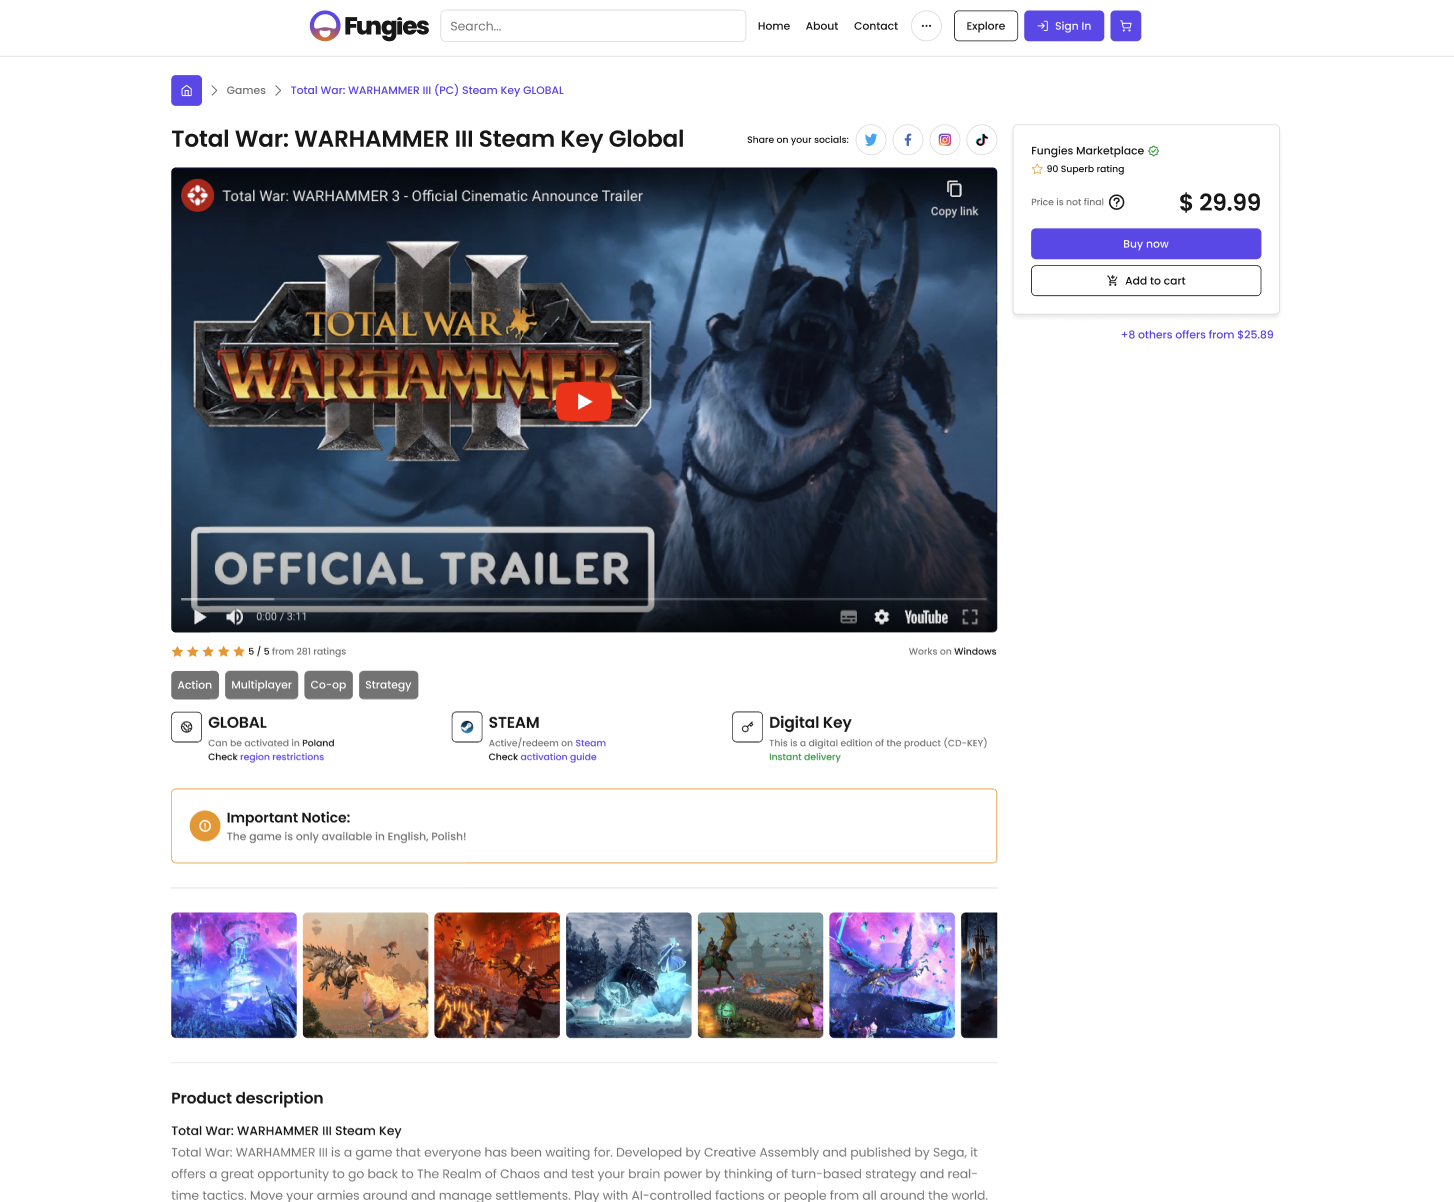The image size is (1454, 1202).
Task: Open the last partially visible screenshot
Action: [x=979, y=975]
